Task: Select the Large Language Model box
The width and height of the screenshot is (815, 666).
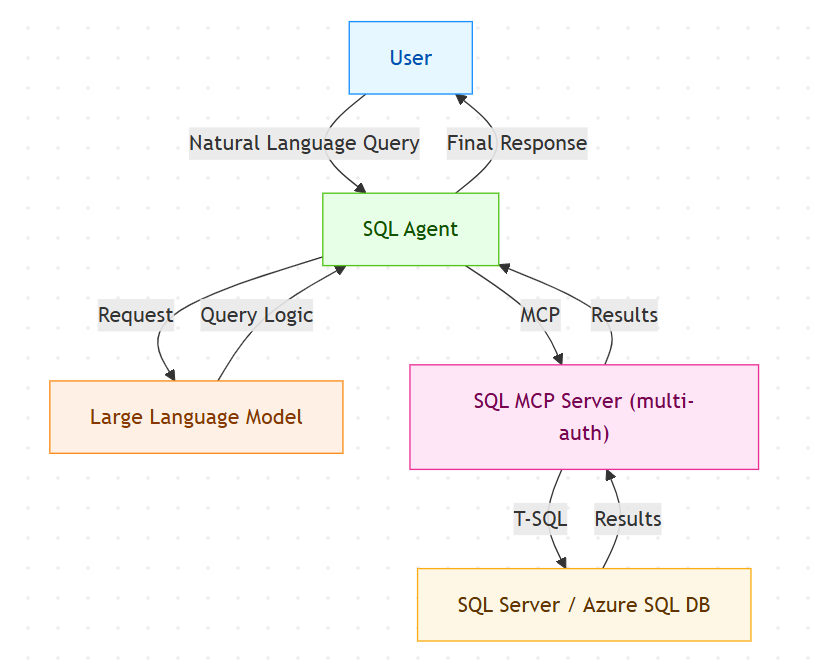Action: click(196, 417)
